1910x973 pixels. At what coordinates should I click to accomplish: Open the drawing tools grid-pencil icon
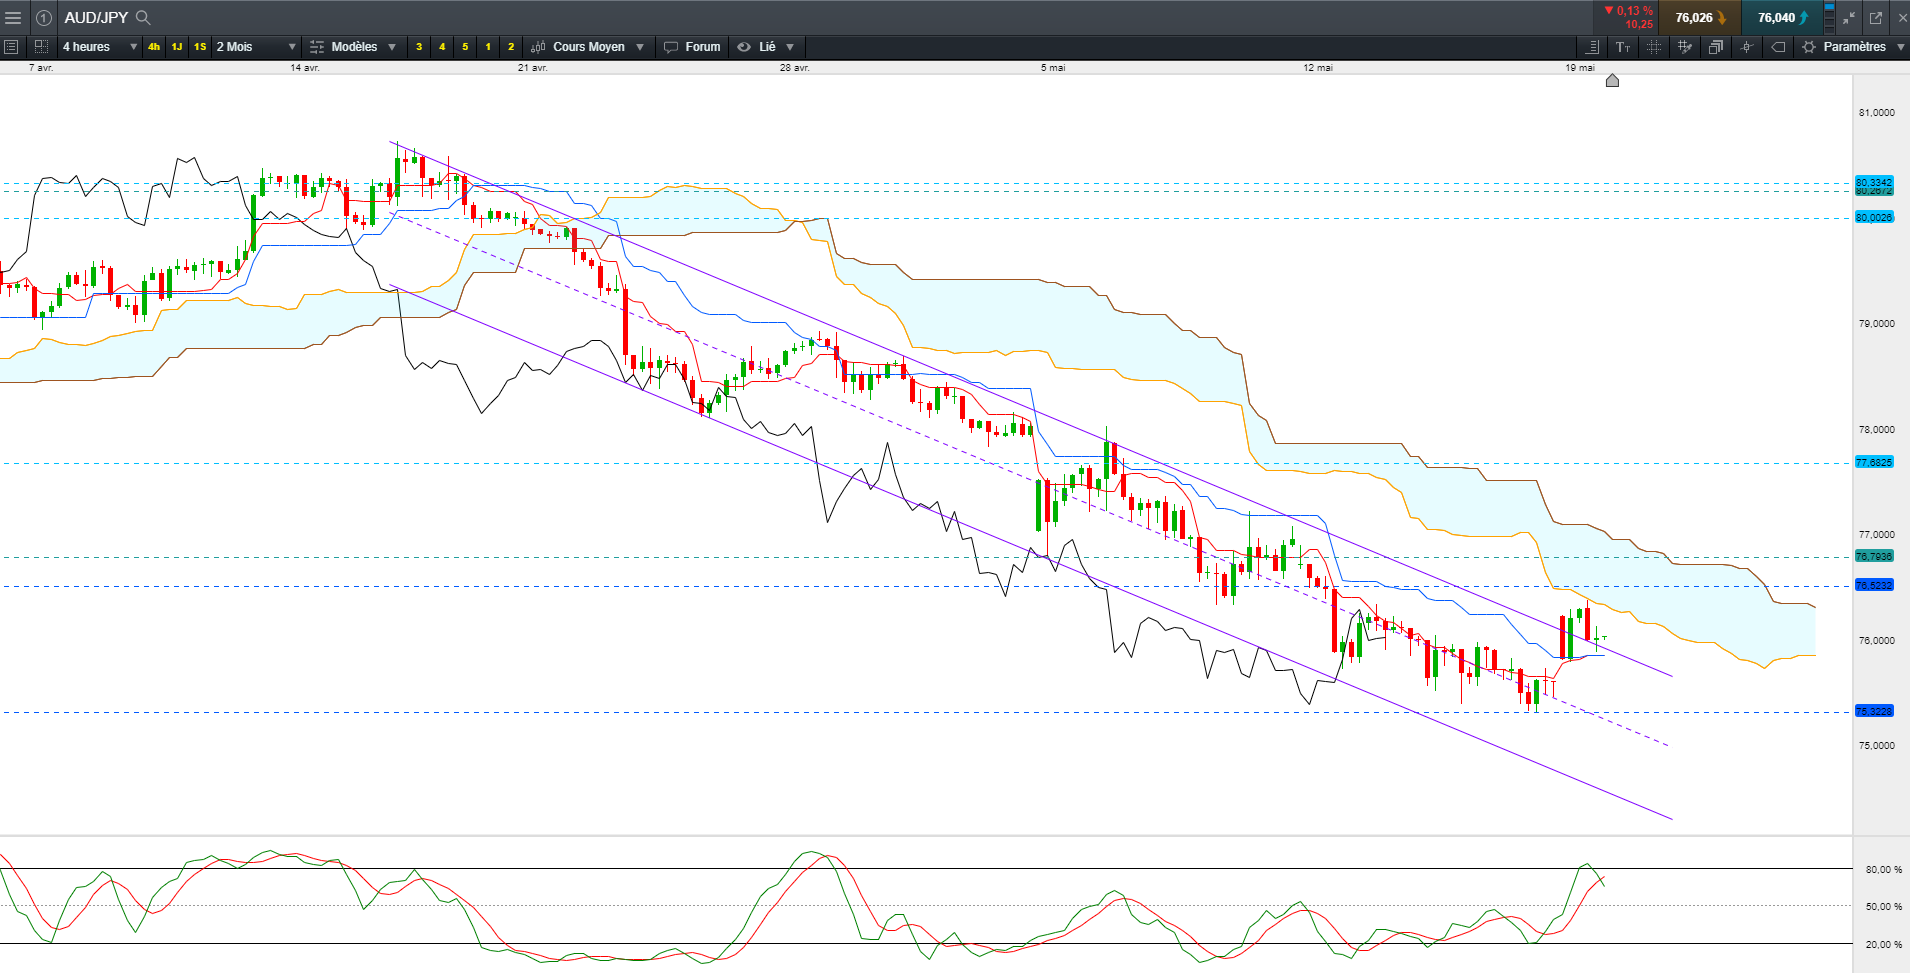(x=1685, y=47)
